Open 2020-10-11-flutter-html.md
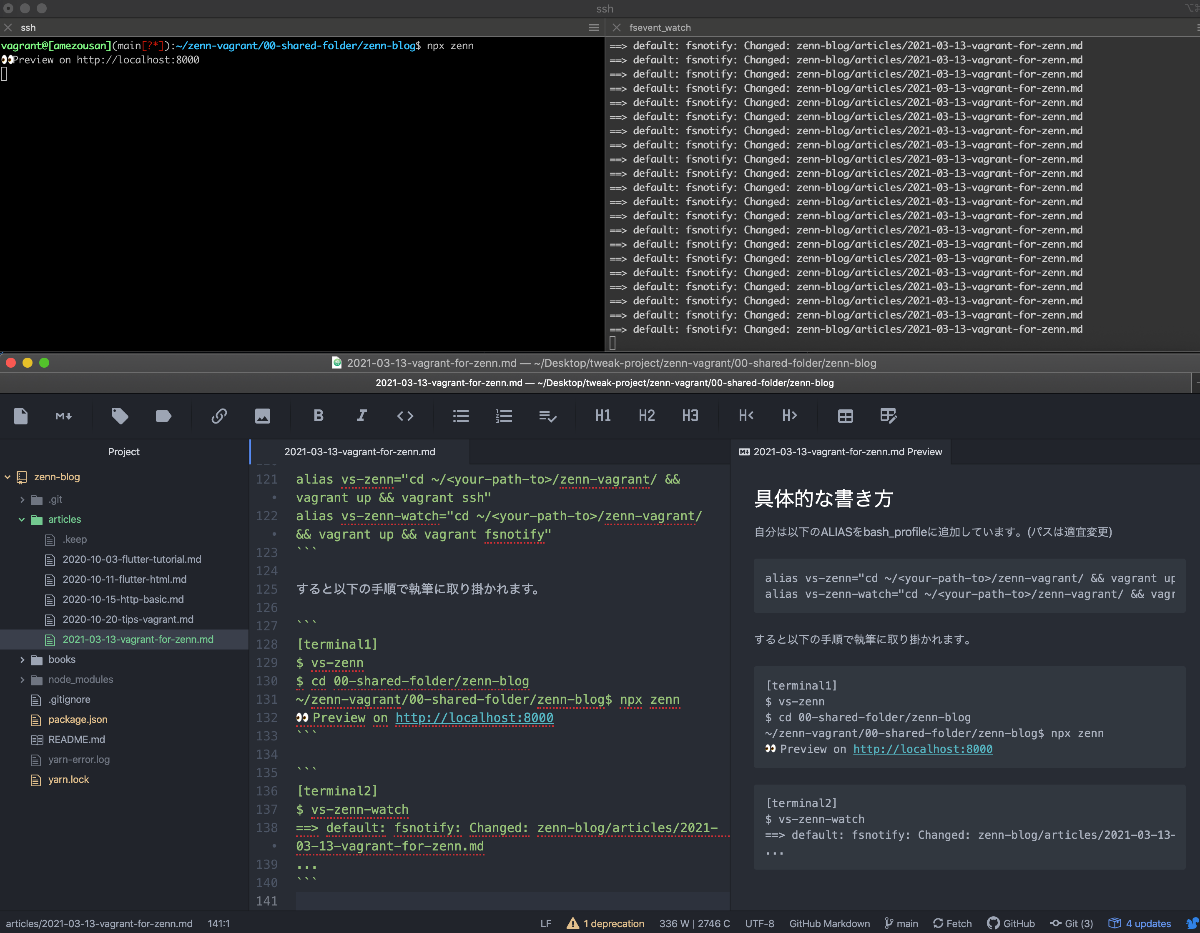The height and width of the screenshot is (933, 1200). click(124, 579)
